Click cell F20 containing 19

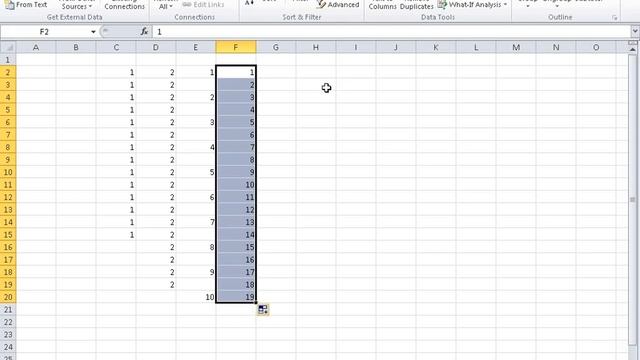pos(236,297)
